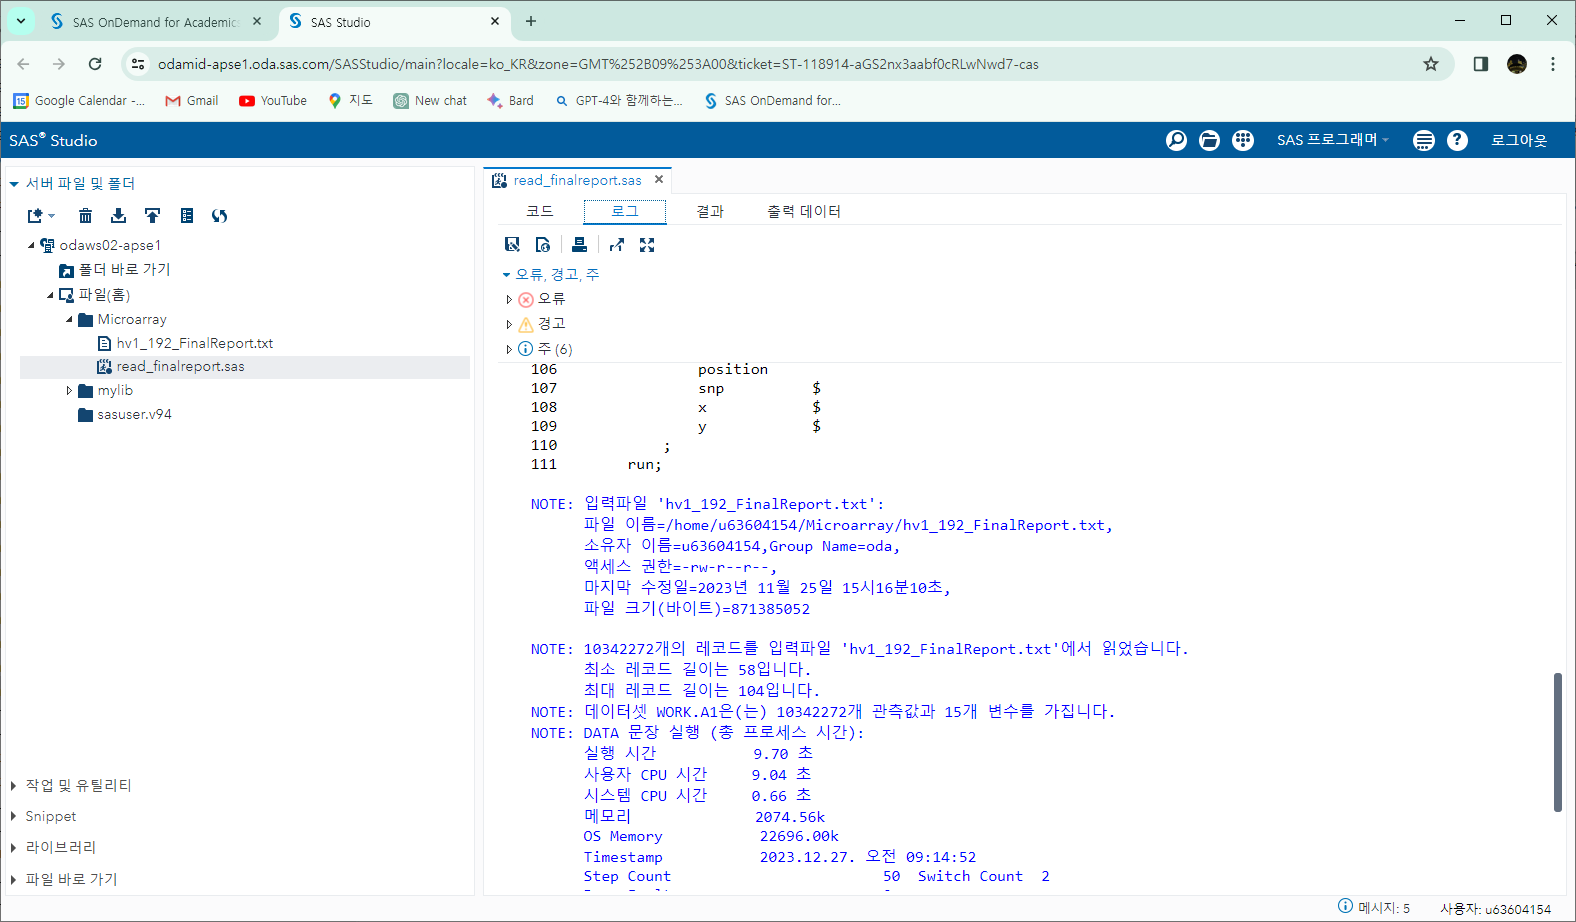Expand the Snippet section
Screen dimensions: 1576x922
click(x=13, y=817)
